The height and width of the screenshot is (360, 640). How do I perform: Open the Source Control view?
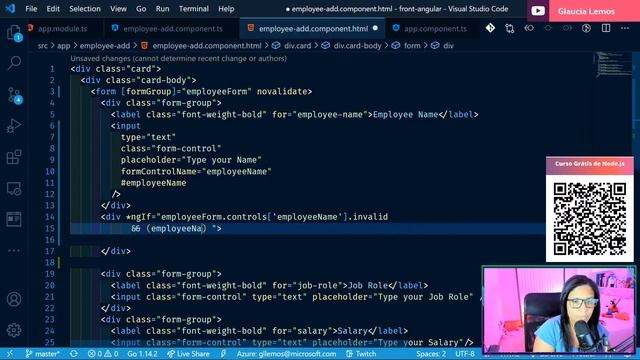tap(14, 96)
